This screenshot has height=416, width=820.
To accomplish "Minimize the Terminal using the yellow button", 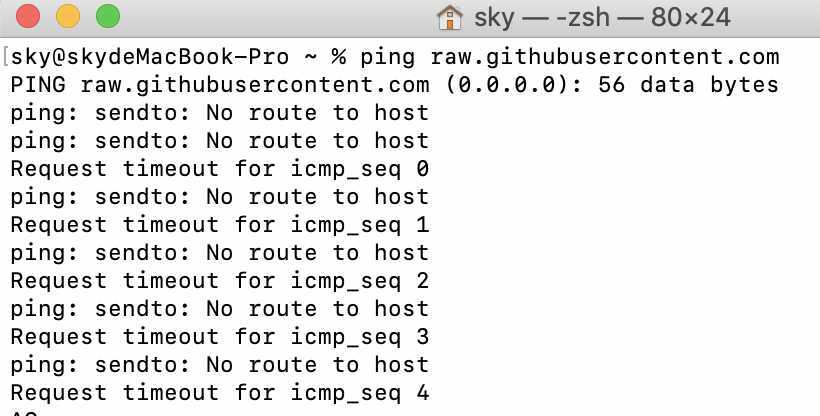I will 67,17.
